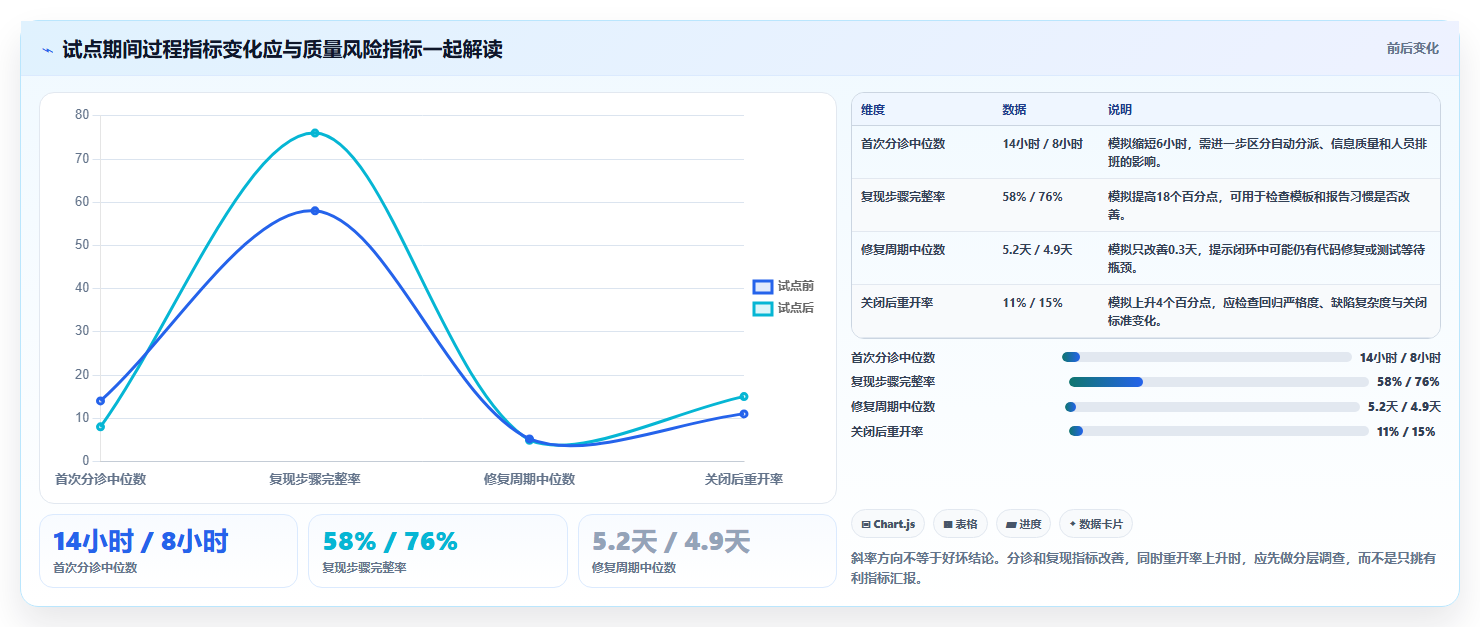Open the 58% / 76% summary card
This screenshot has height=627, width=1480.
(x=438, y=551)
